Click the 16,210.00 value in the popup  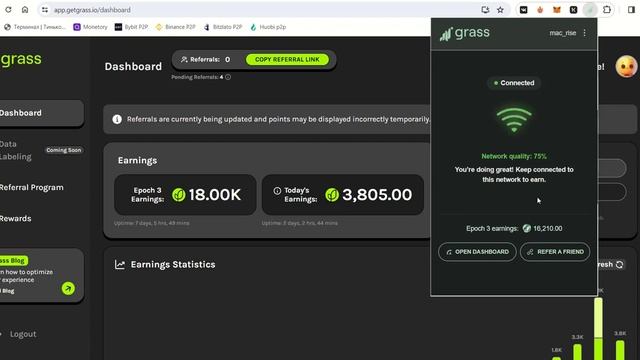548,229
